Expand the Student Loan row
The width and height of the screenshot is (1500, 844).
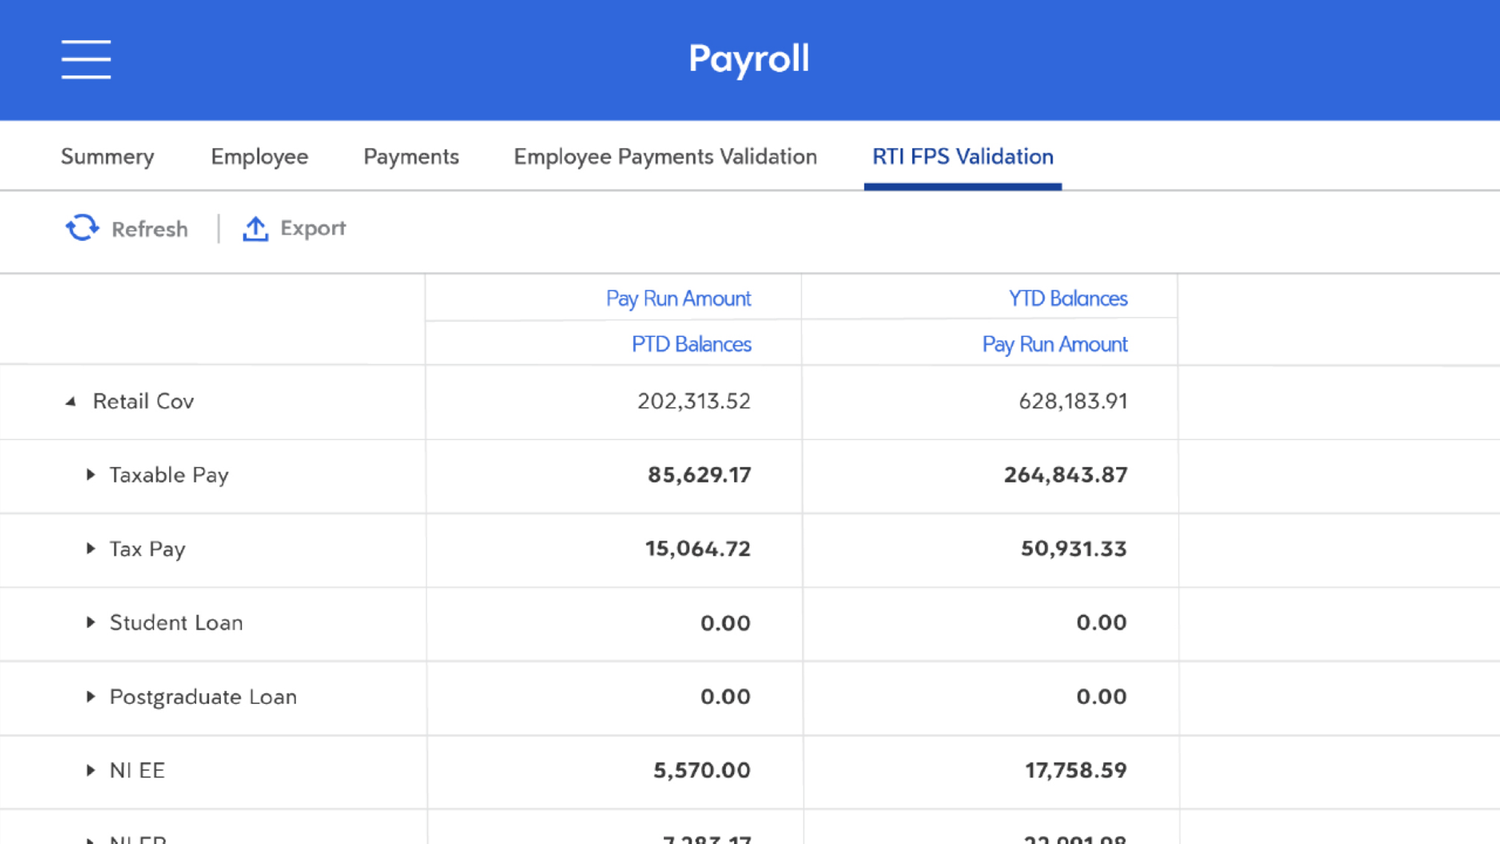pyautogui.click(x=89, y=623)
